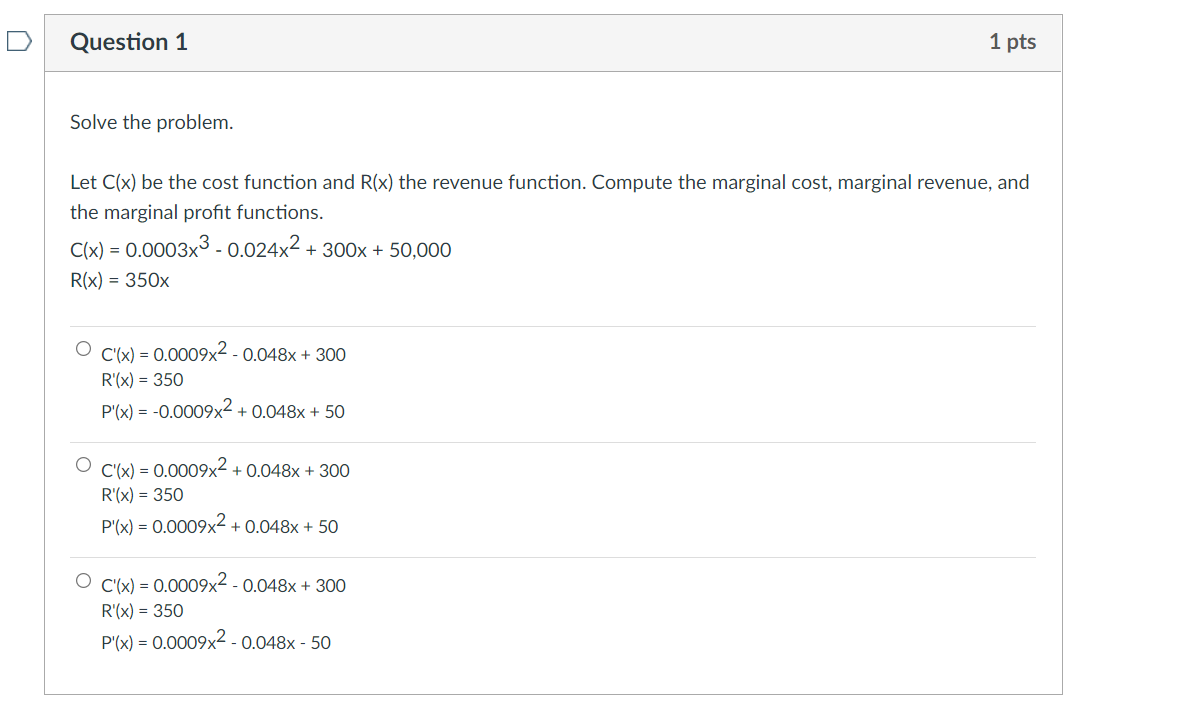This screenshot has height=720, width=1179.
Task: Select the third answer choice radio button
Action: (x=82, y=578)
